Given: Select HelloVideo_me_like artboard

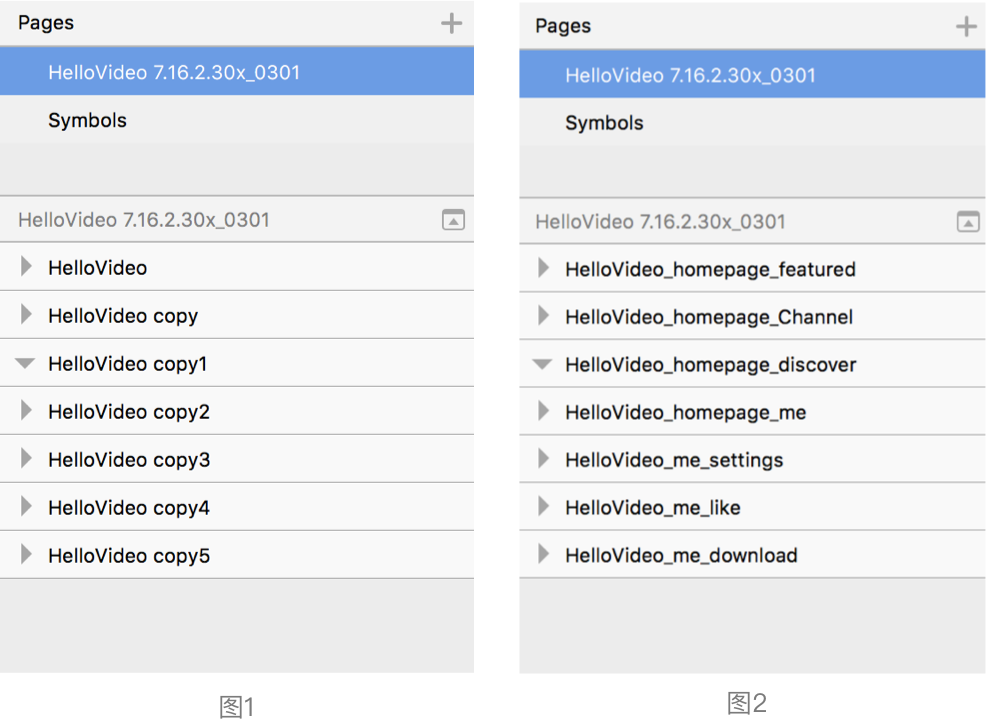Looking at the screenshot, I should click(653, 507).
